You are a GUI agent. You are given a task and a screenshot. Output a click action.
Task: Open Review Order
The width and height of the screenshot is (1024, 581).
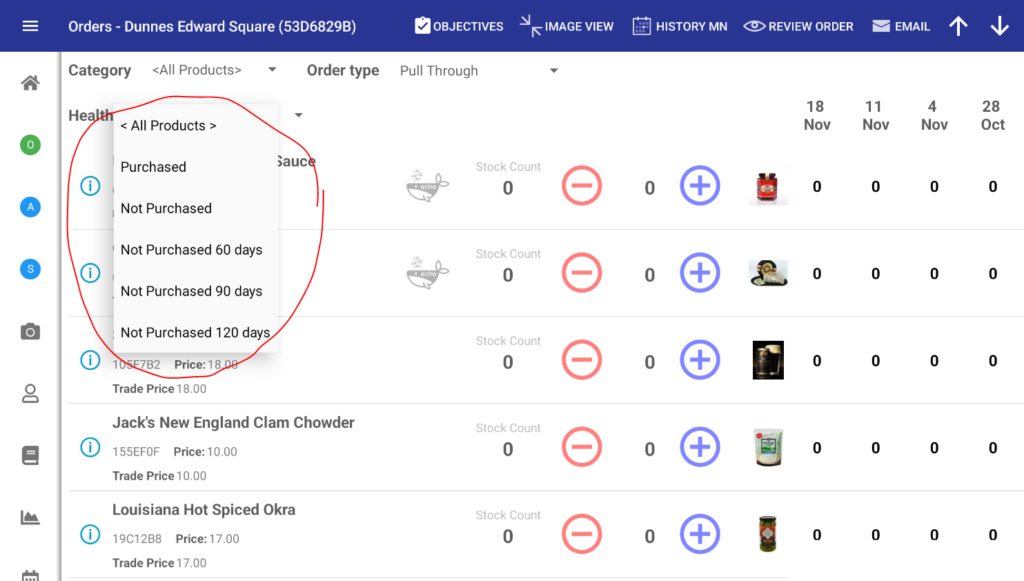point(798,26)
